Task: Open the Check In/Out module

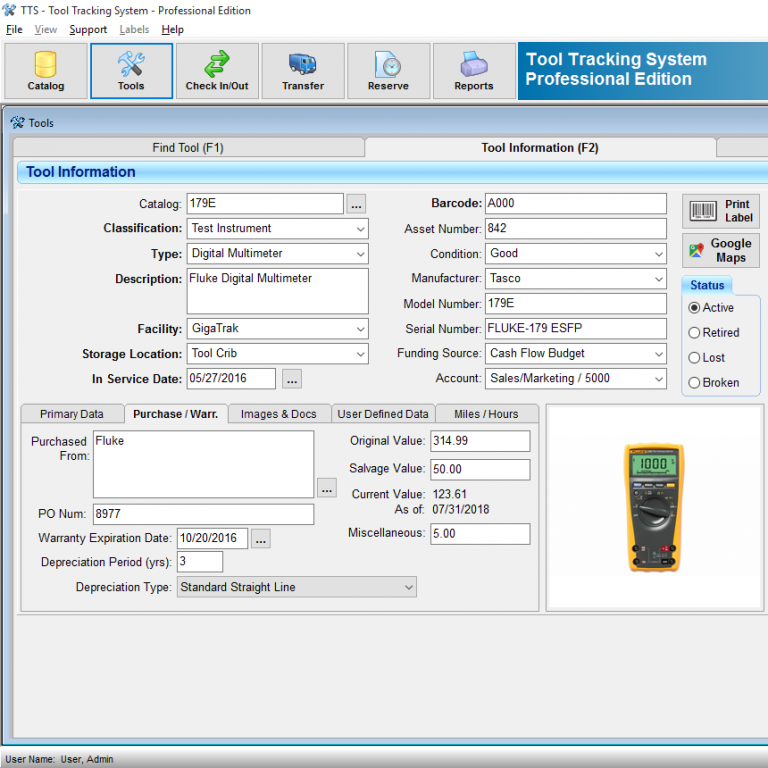Action: point(217,71)
